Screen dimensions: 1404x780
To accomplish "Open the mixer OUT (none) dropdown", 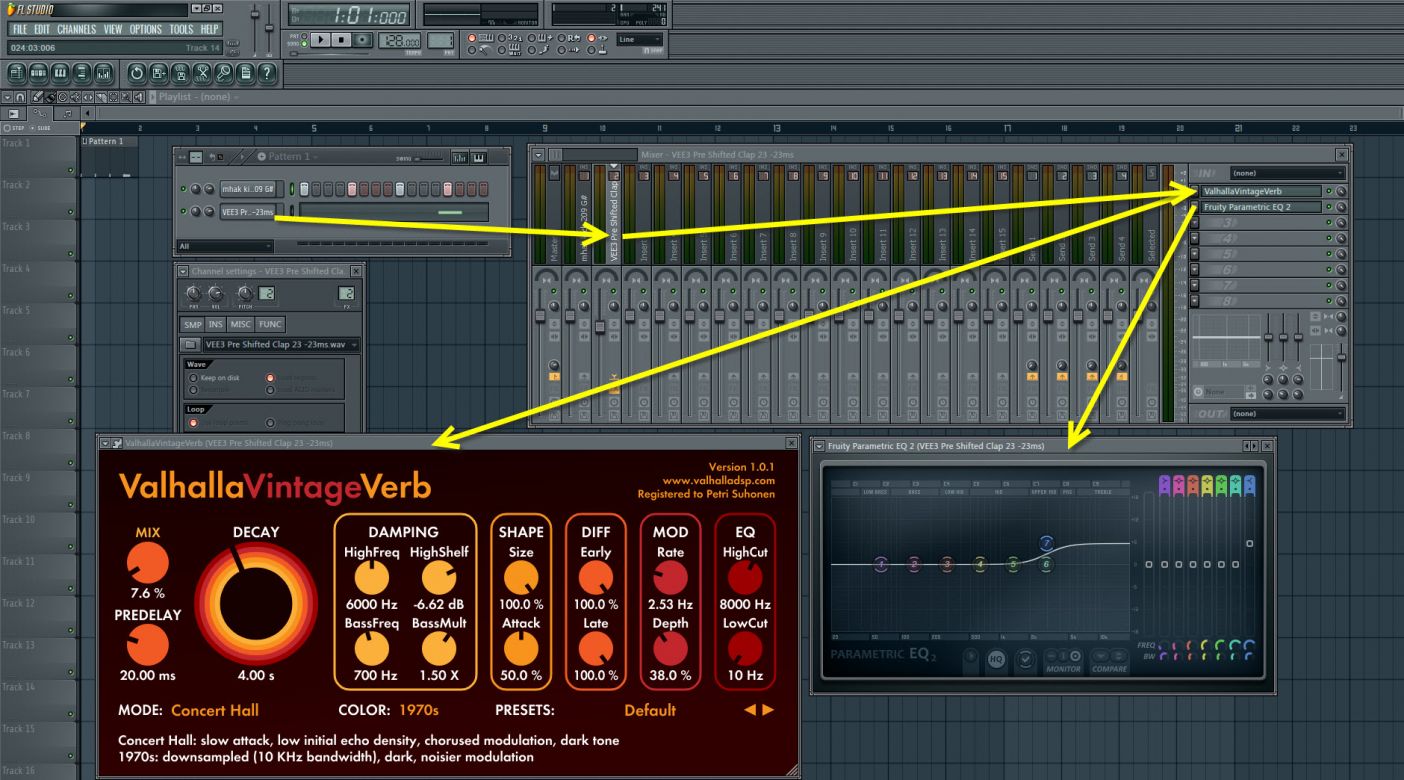I will pos(1287,414).
